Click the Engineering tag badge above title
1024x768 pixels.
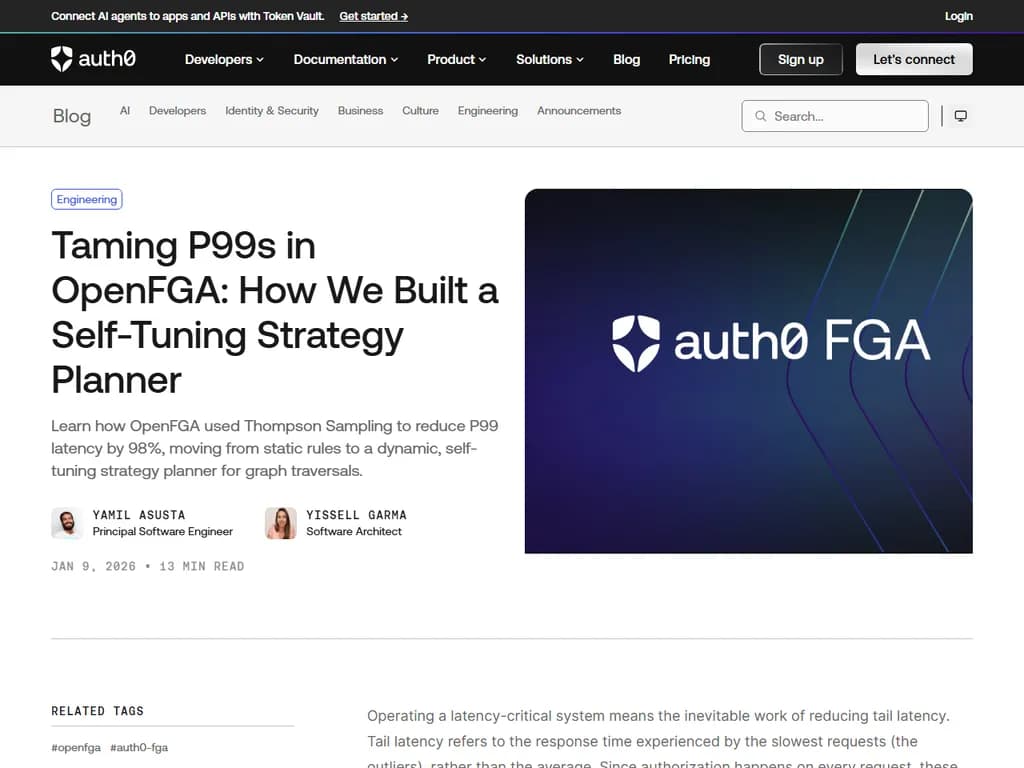tap(87, 199)
